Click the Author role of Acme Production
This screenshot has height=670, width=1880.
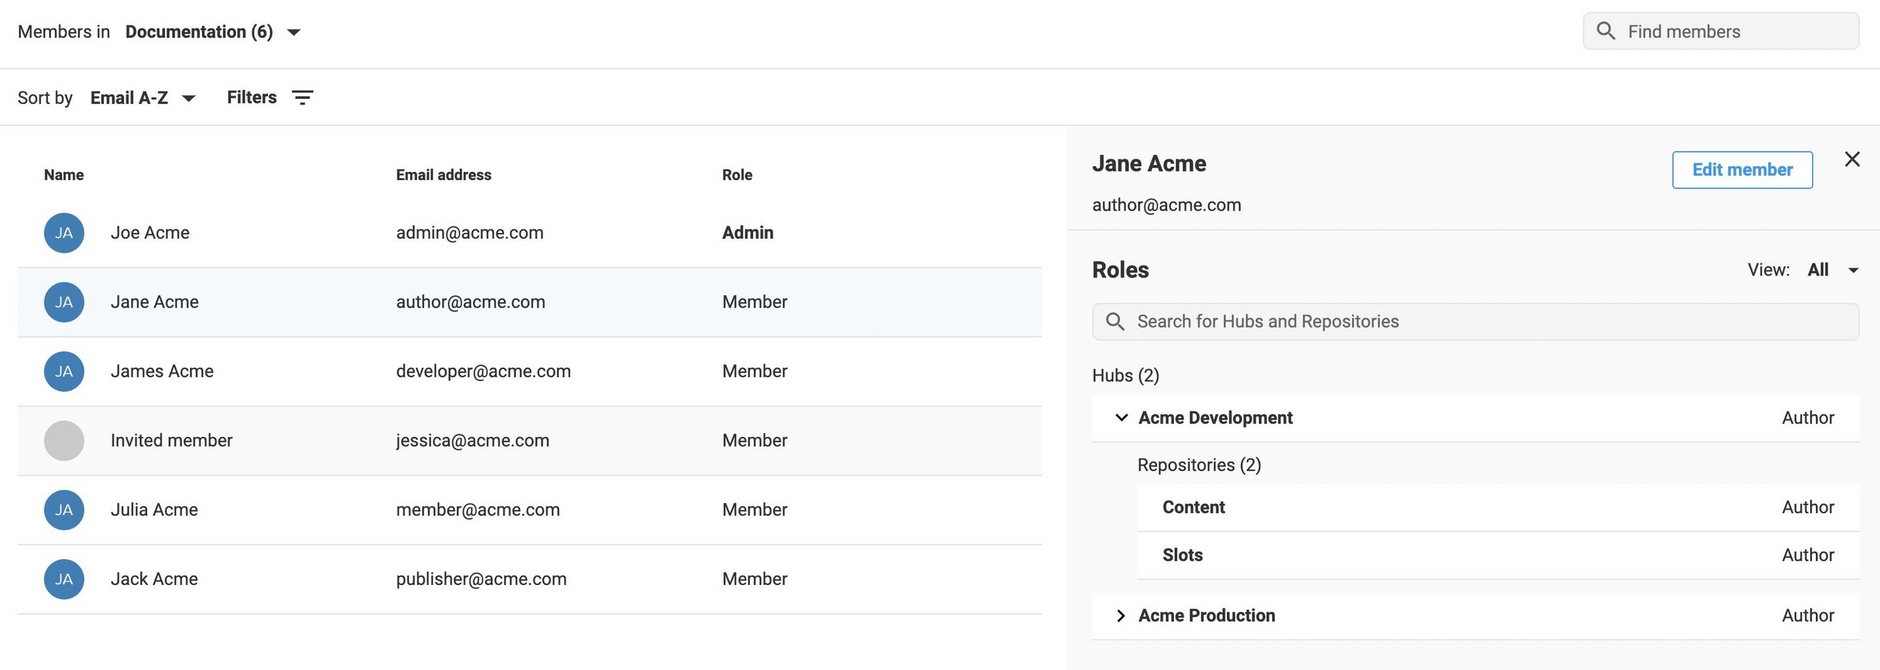tap(1808, 616)
